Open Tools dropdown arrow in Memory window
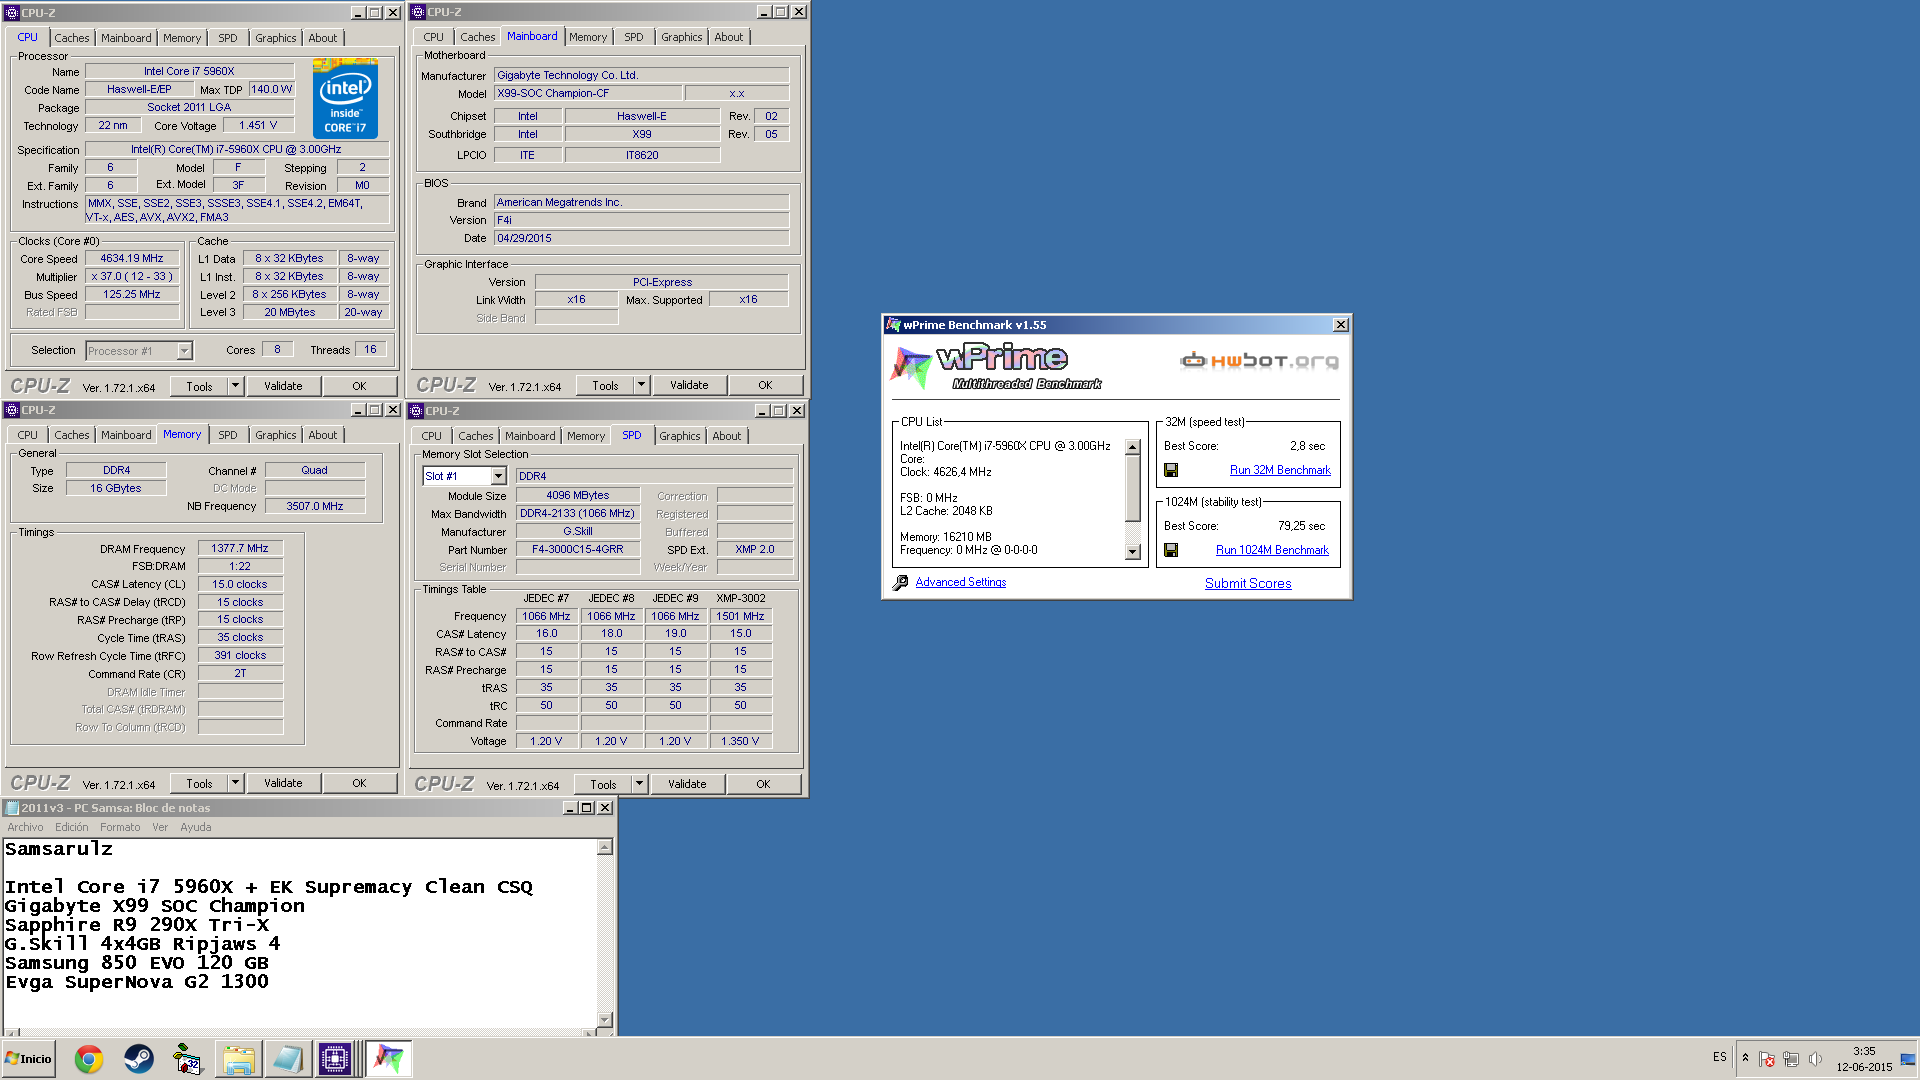This screenshot has width=1920, height=1080. tap(236, 783)
